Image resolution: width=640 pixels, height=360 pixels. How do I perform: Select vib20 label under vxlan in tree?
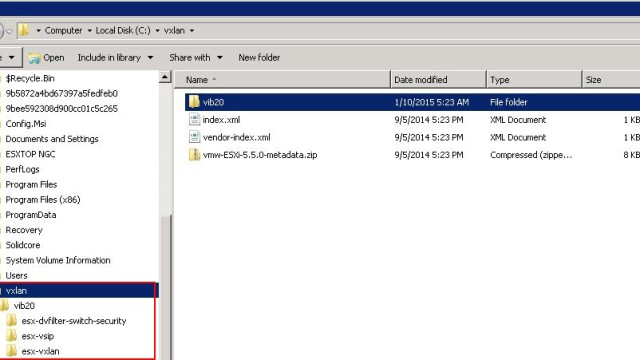[x=24, y=305]
